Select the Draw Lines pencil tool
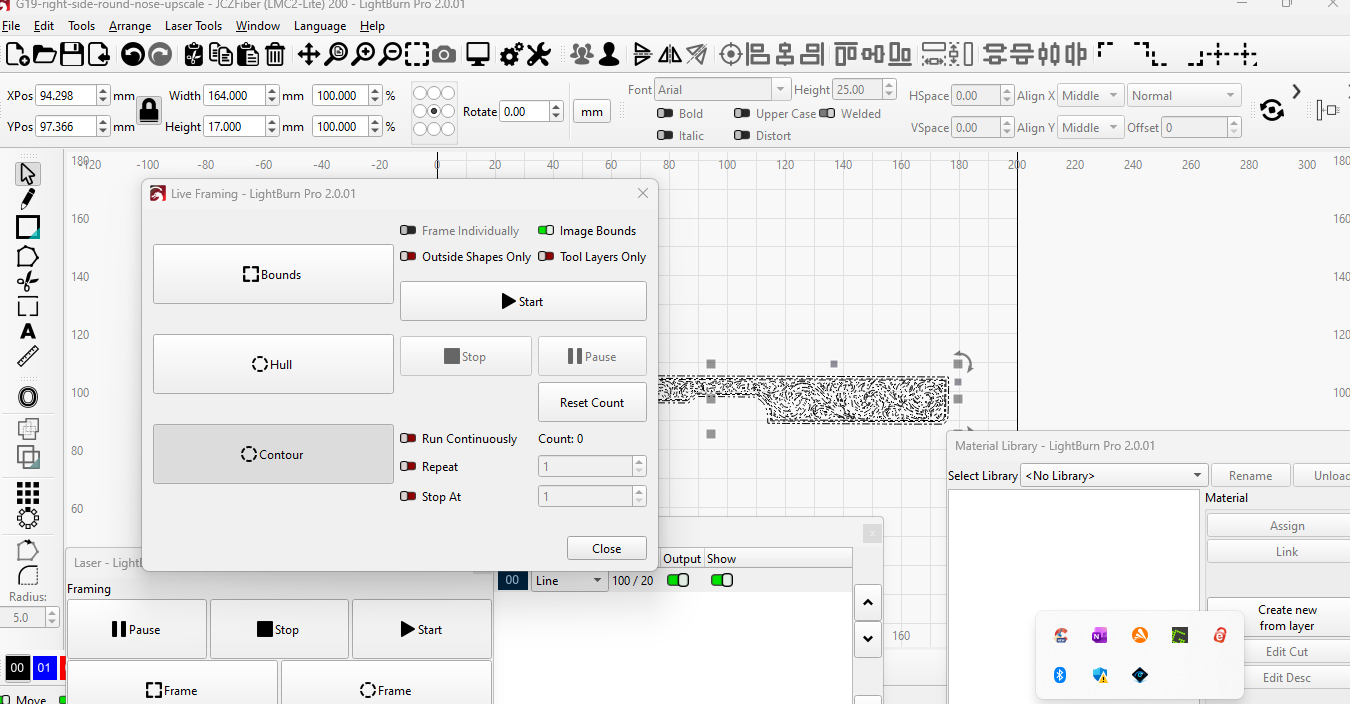The width and height of the screenshot is (1350, 704). pyautogui.click(x=28, y=200)
